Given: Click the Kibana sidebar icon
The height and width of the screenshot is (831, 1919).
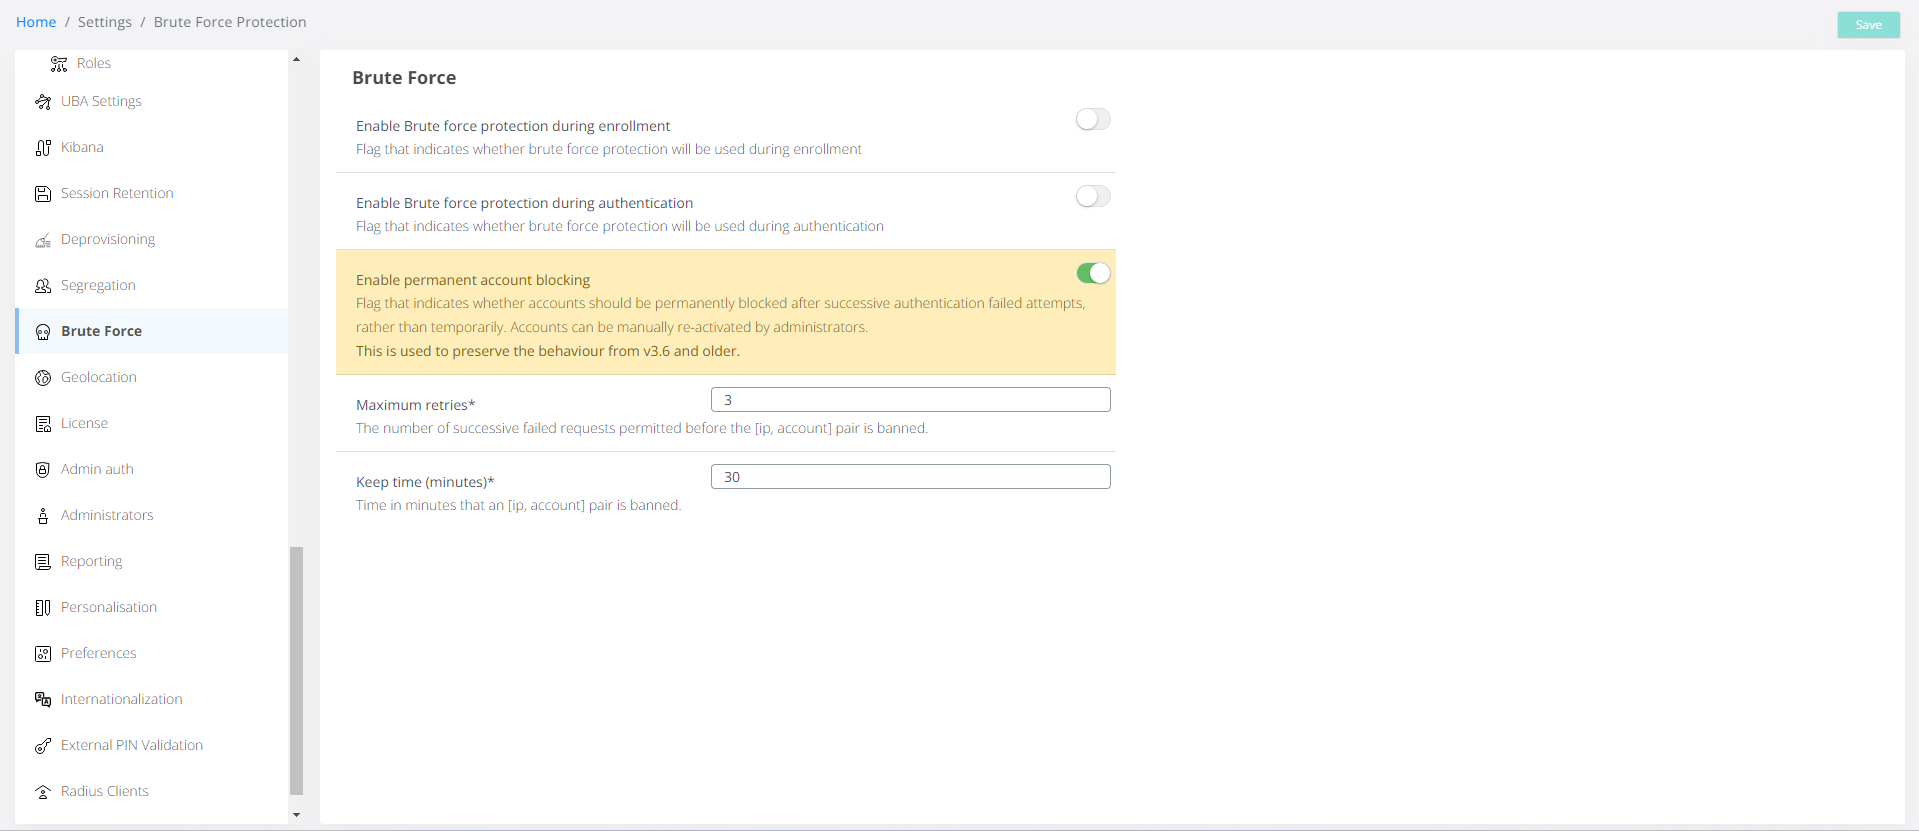Looking at the screenshot, I should (x=43, y=148).
